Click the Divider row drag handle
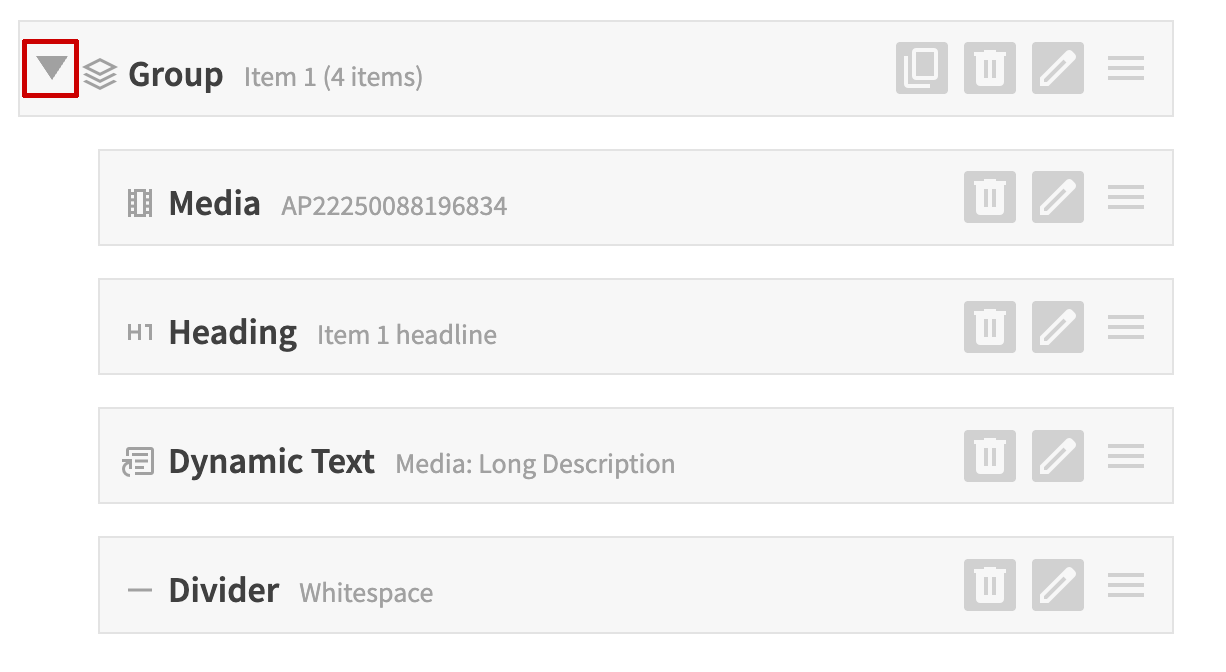Viewport: 1226px width, 672px height. pyautogui.click(x=1126, y=585)
